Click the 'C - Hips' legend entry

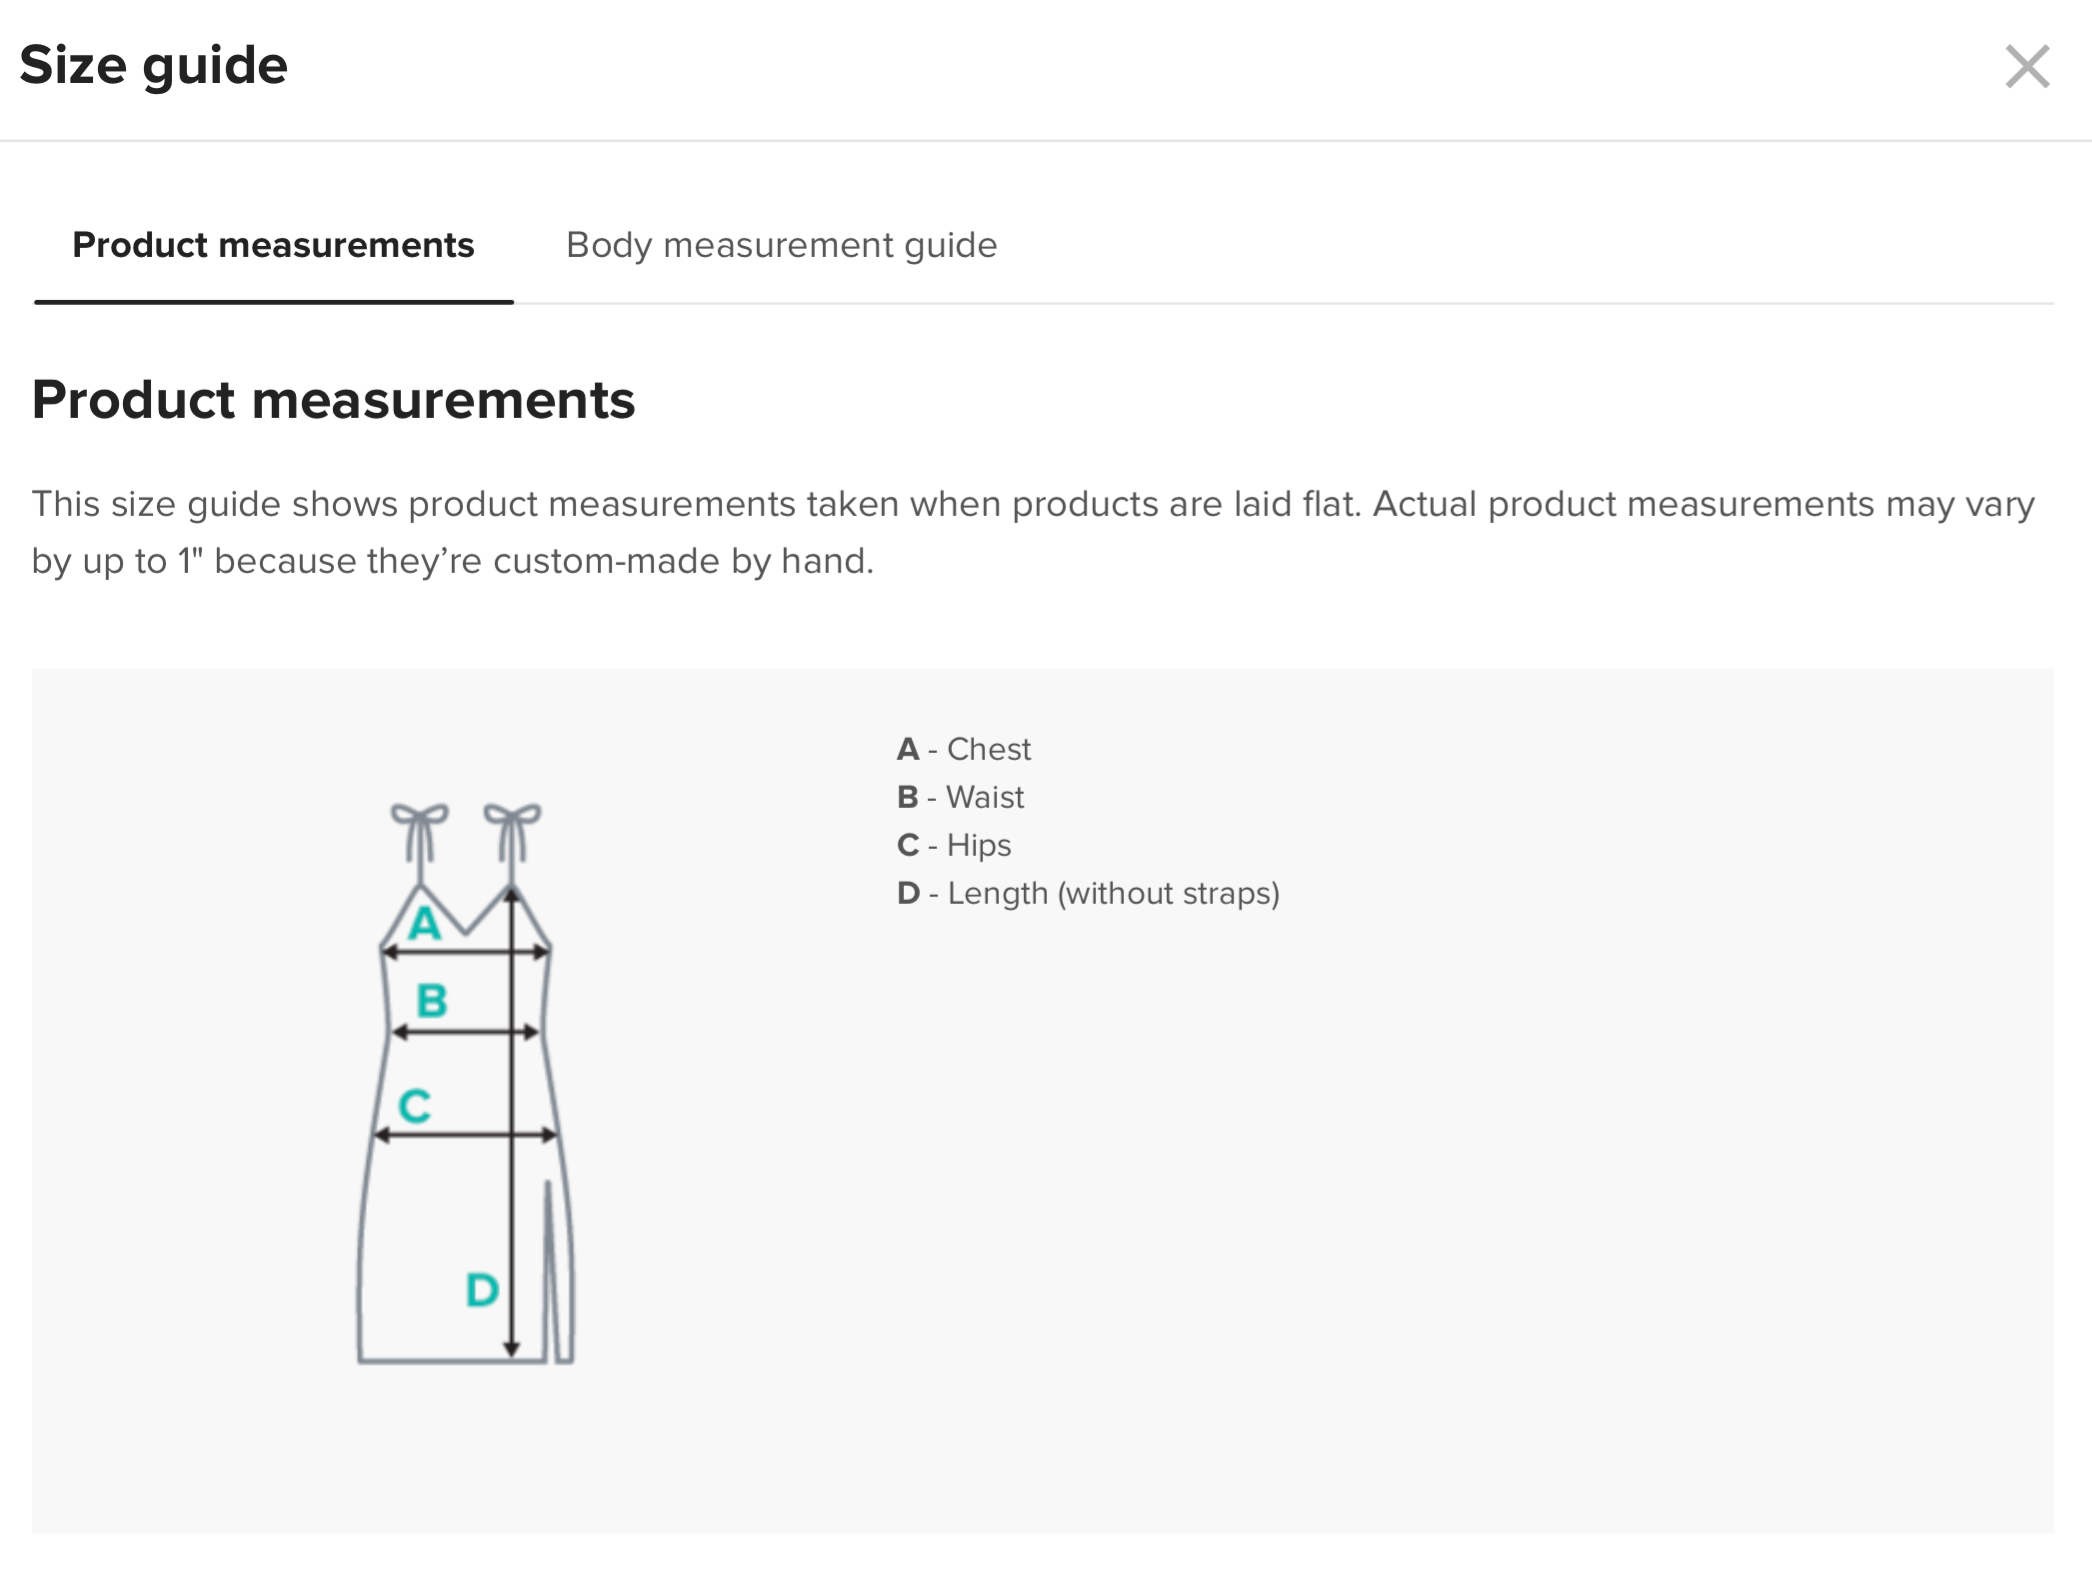pyautogui.click(x=954, y=845)
